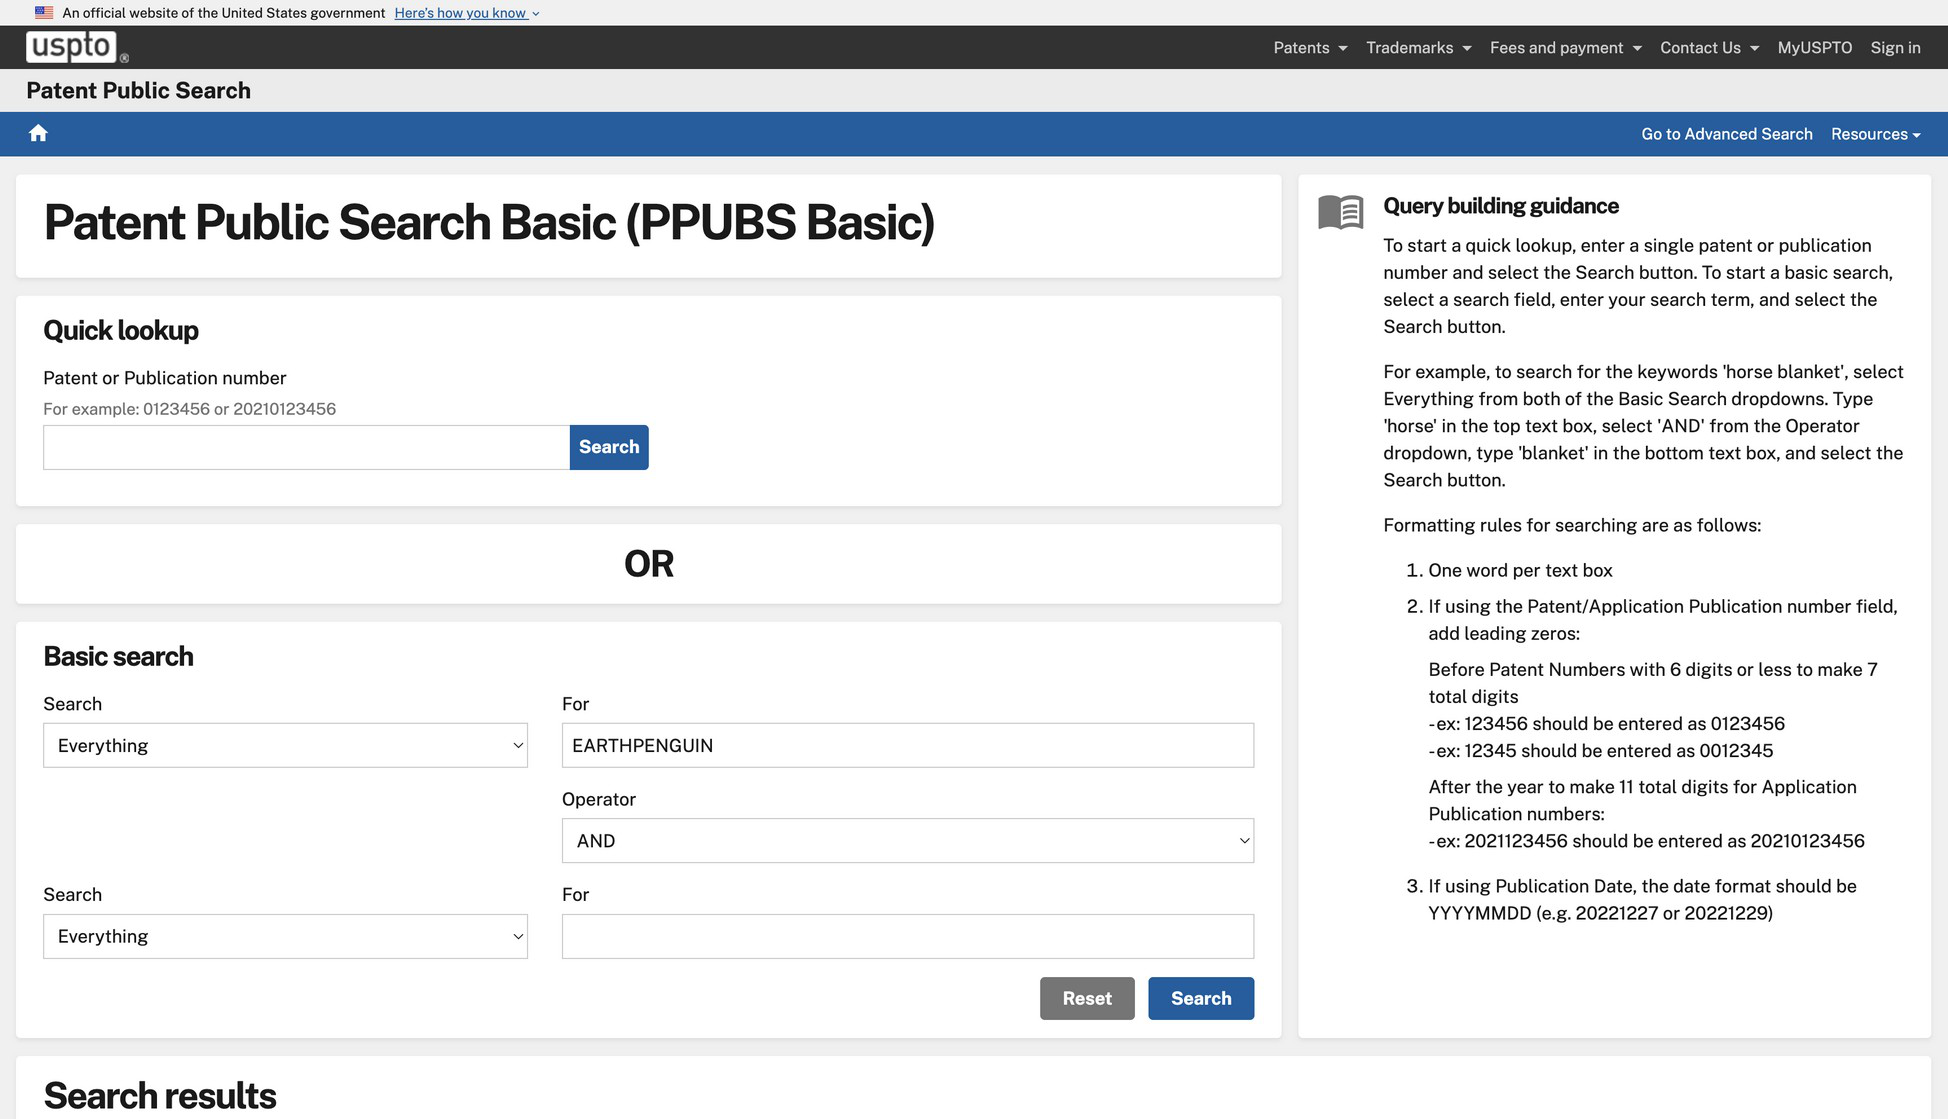The image size is (1948, 1119).
Task: Open the Contact Us menu
Action: coord(1709,47)
